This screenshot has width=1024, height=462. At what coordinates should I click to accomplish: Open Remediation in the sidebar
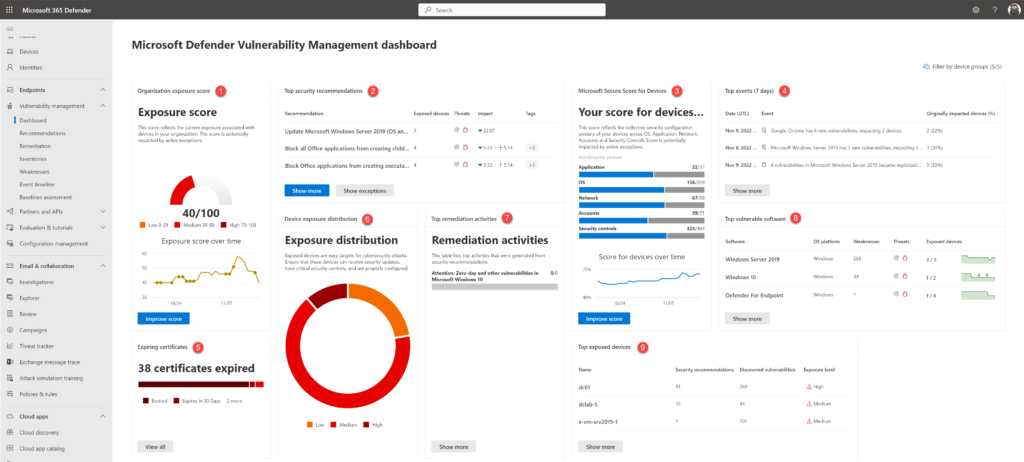coord(35,146)
